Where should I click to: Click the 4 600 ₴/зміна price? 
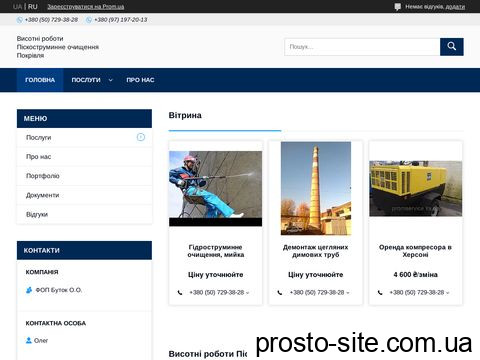click(415, 275)
